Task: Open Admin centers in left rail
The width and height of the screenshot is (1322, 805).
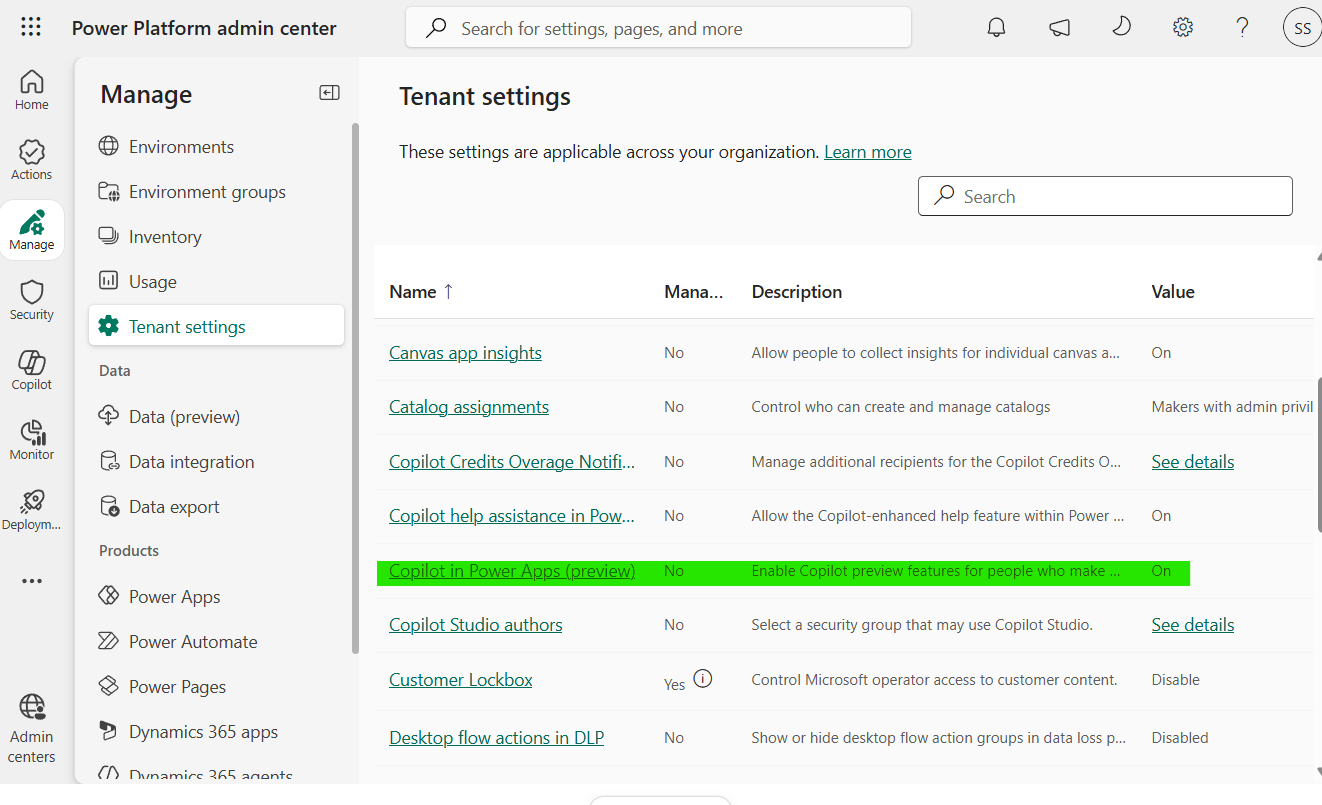Action: point(32,729)
